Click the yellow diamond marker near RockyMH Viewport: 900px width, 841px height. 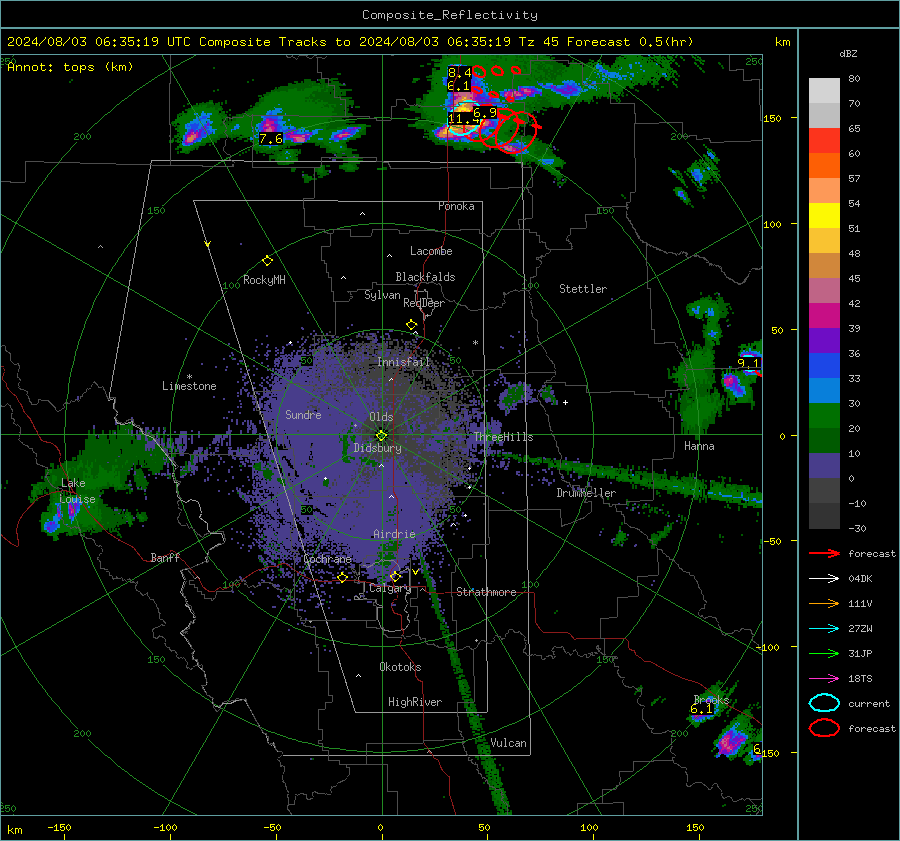(267, 261)
